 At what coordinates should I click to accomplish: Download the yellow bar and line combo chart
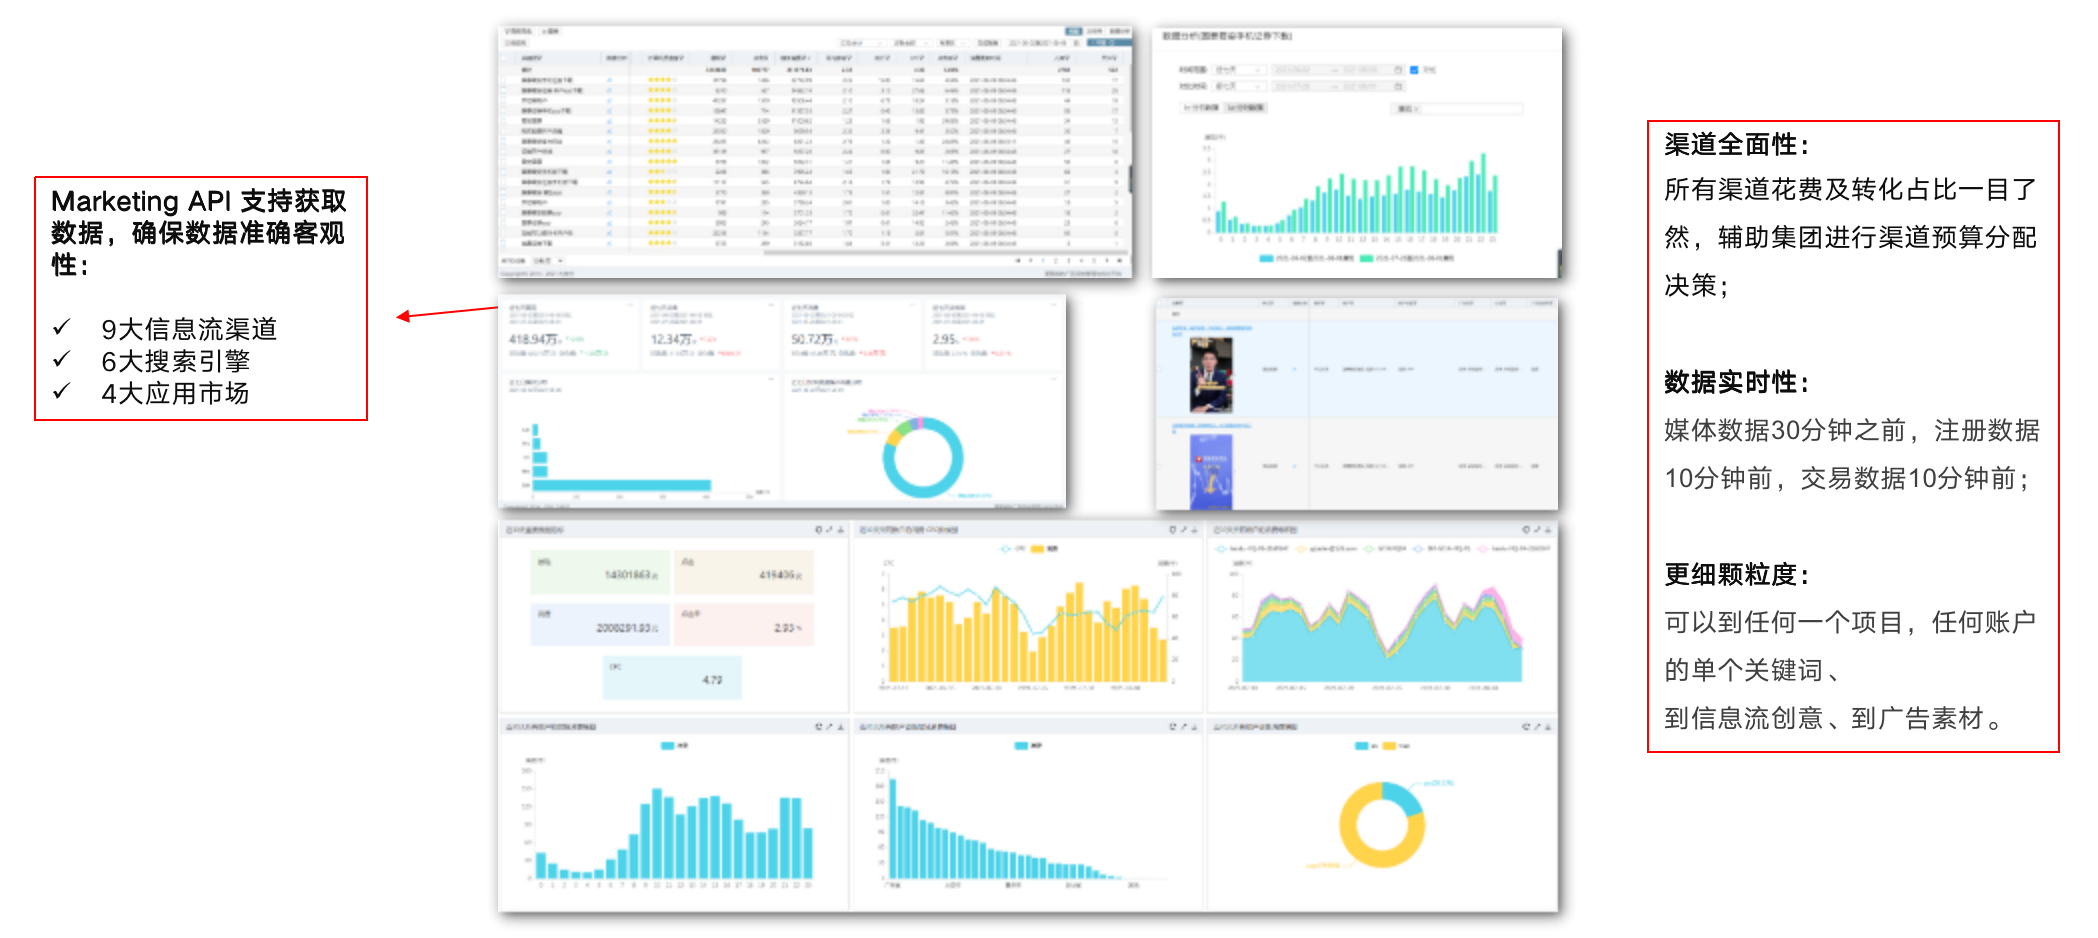click(x=1195, y=529)
